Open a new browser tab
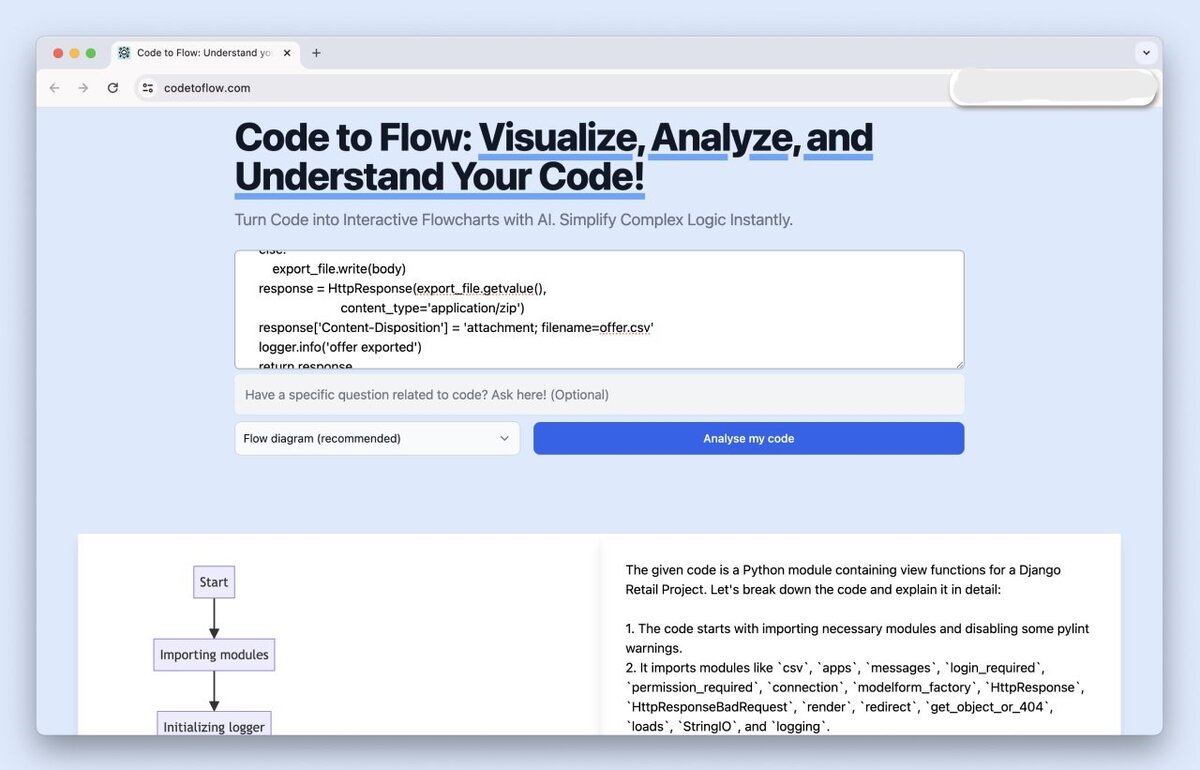 [x=316, y=53]
